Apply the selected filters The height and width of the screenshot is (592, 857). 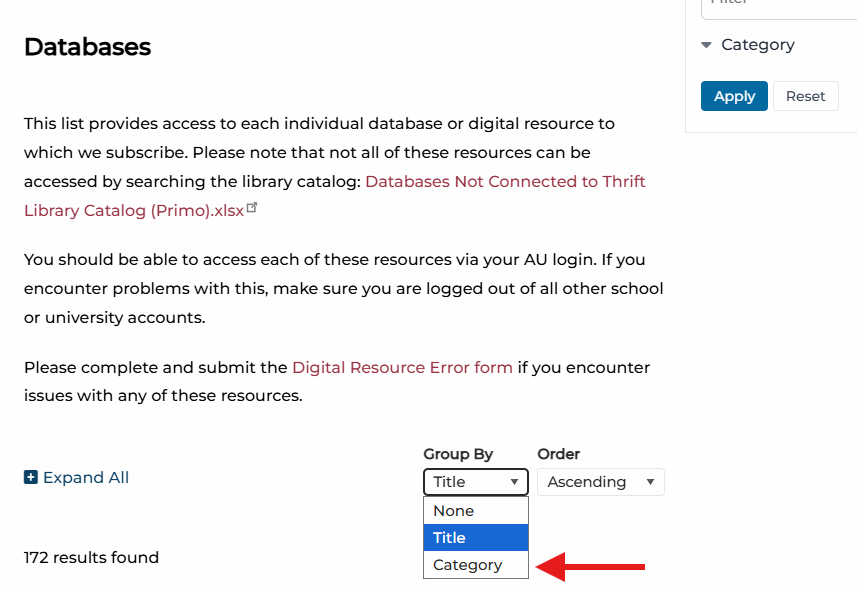[x=734, y=96]
